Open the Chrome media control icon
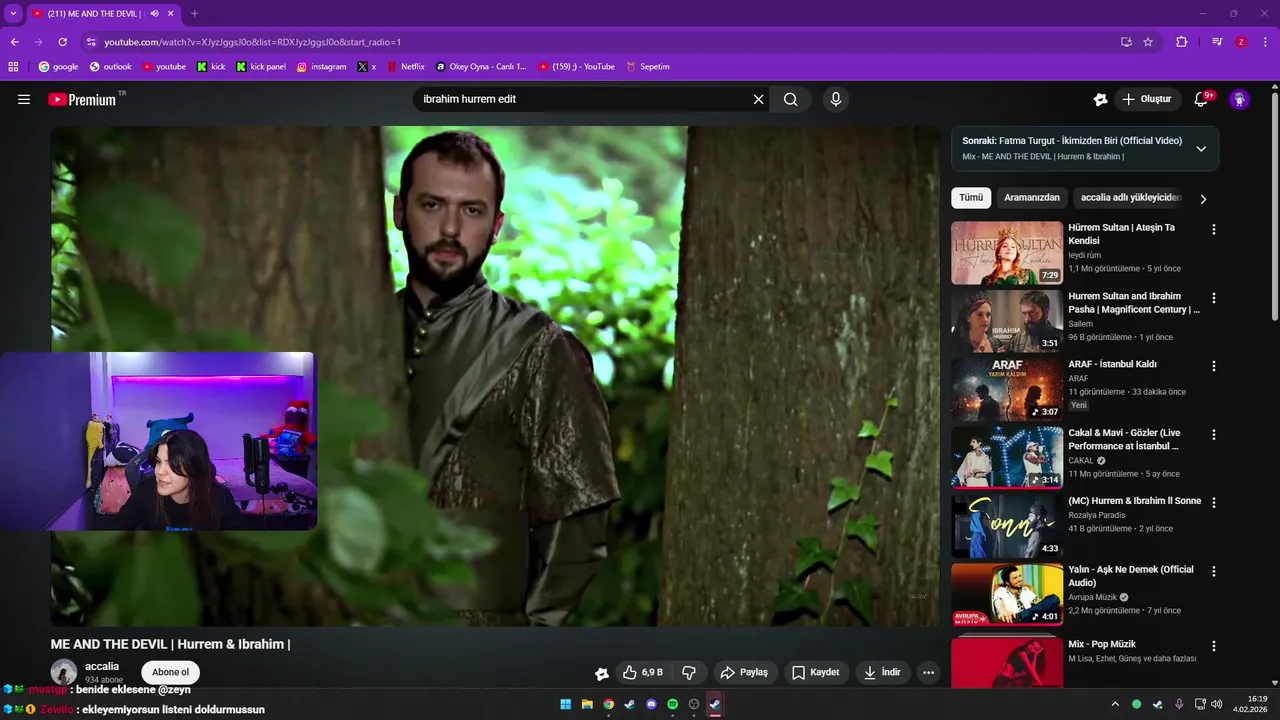1280x720 pixels. (1217, 42)
